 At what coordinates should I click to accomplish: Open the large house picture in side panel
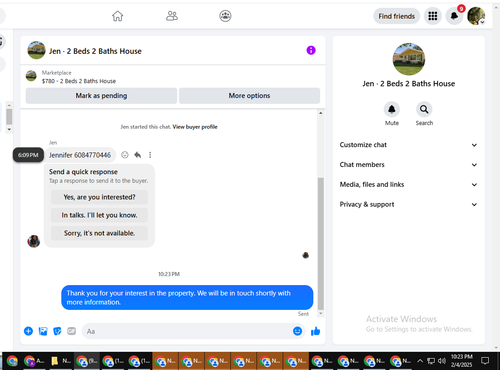(x=409, y=59)
